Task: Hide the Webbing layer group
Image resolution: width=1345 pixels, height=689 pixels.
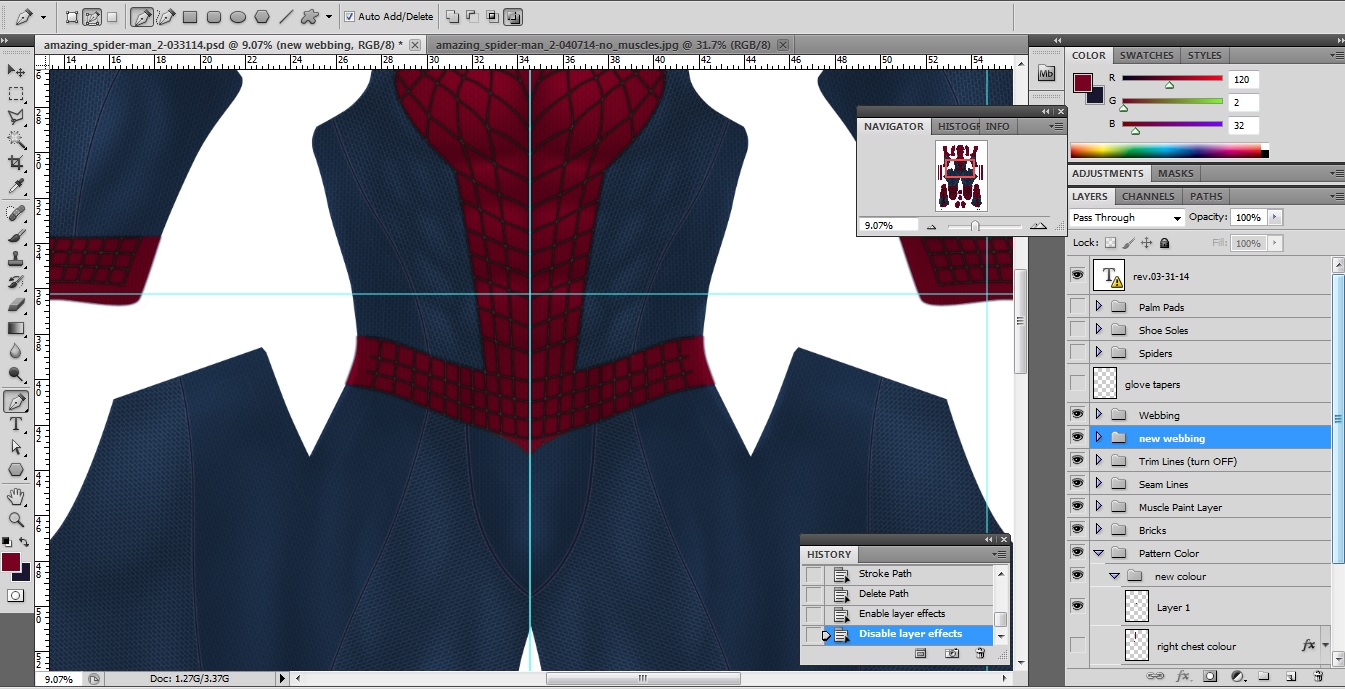Action: (x=1077, y=414)
